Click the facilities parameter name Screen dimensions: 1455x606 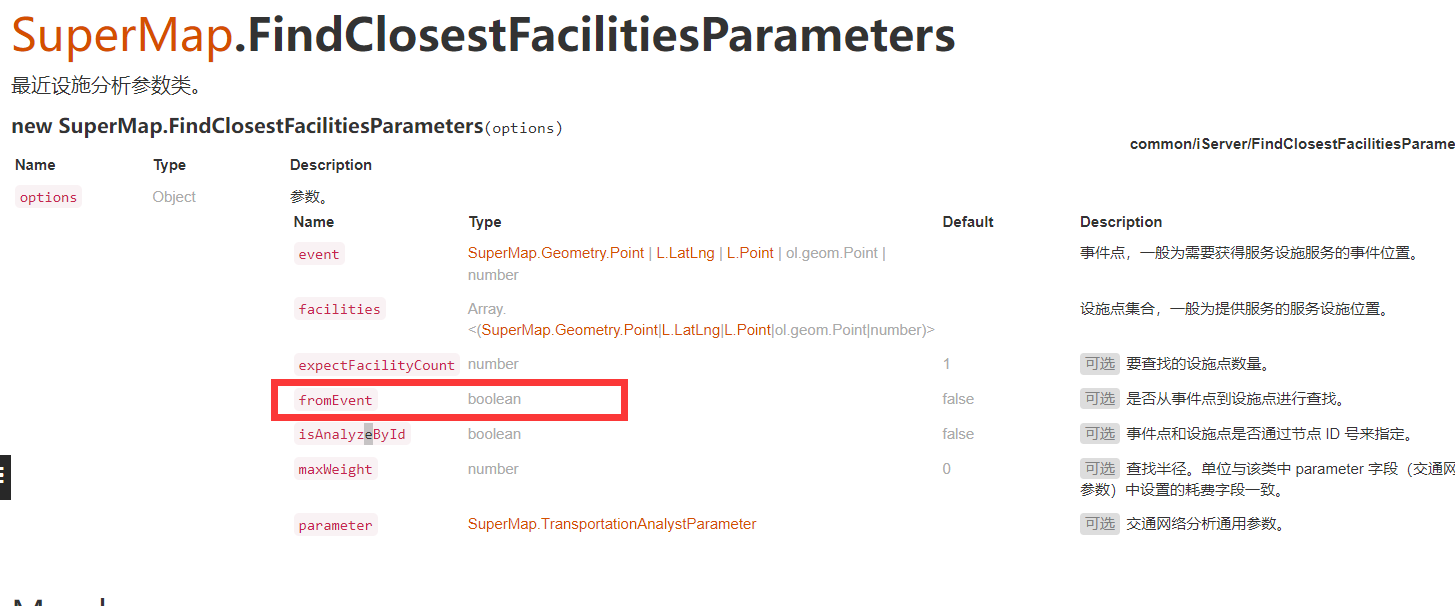coord(339,309)
